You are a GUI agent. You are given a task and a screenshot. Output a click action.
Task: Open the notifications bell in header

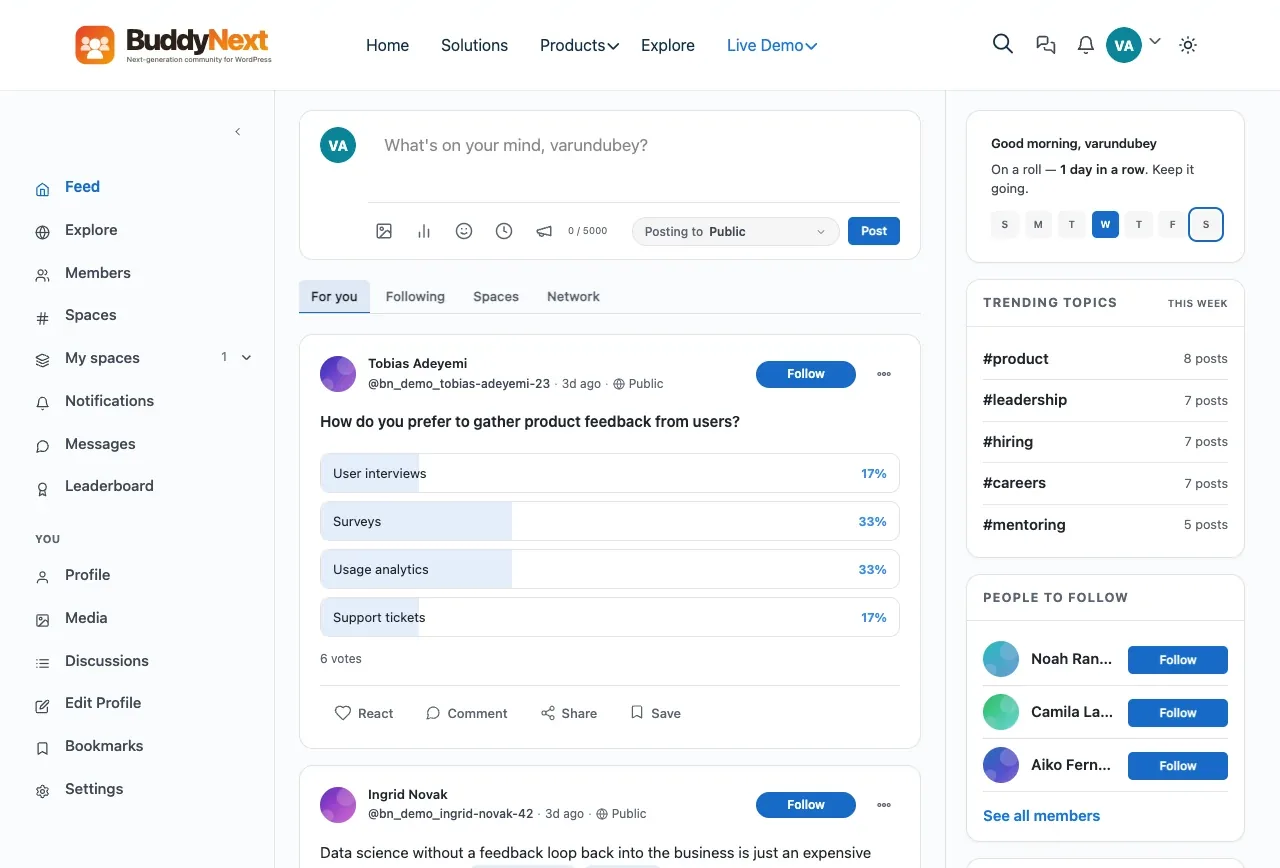[1086, 45]
